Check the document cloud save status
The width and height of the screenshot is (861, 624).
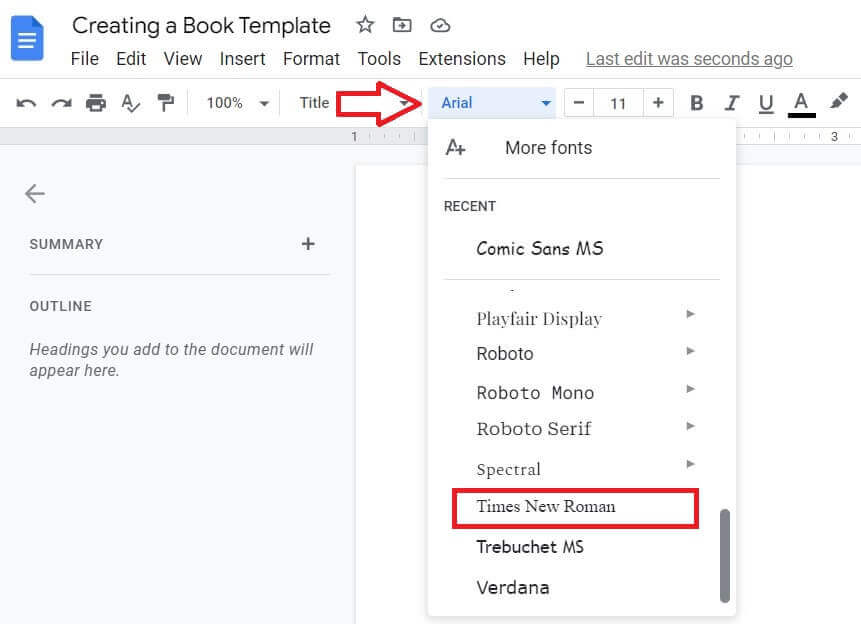point(440,25)
